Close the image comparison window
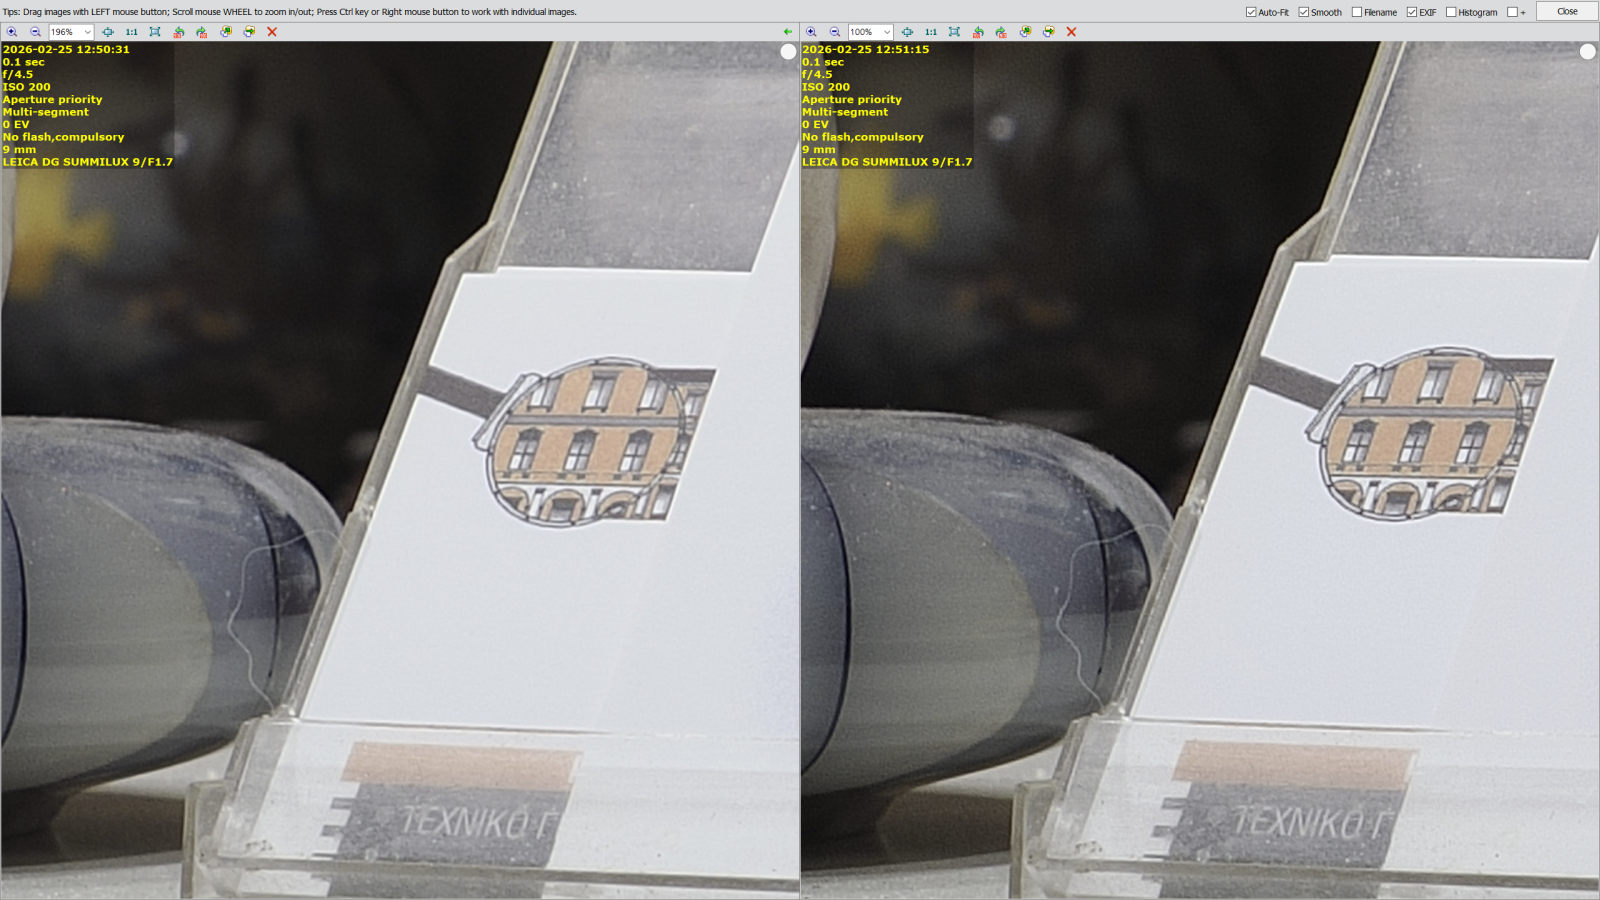1600x900 pixels. [x=1566, y=11]
